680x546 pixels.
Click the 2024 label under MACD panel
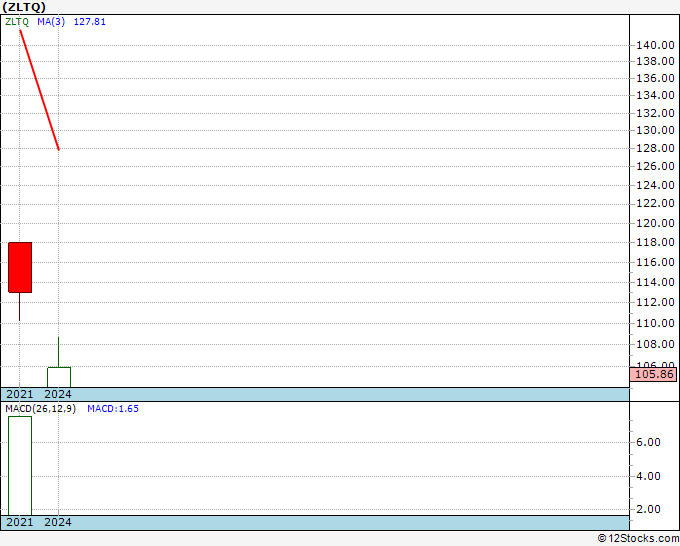click(58, 522)
